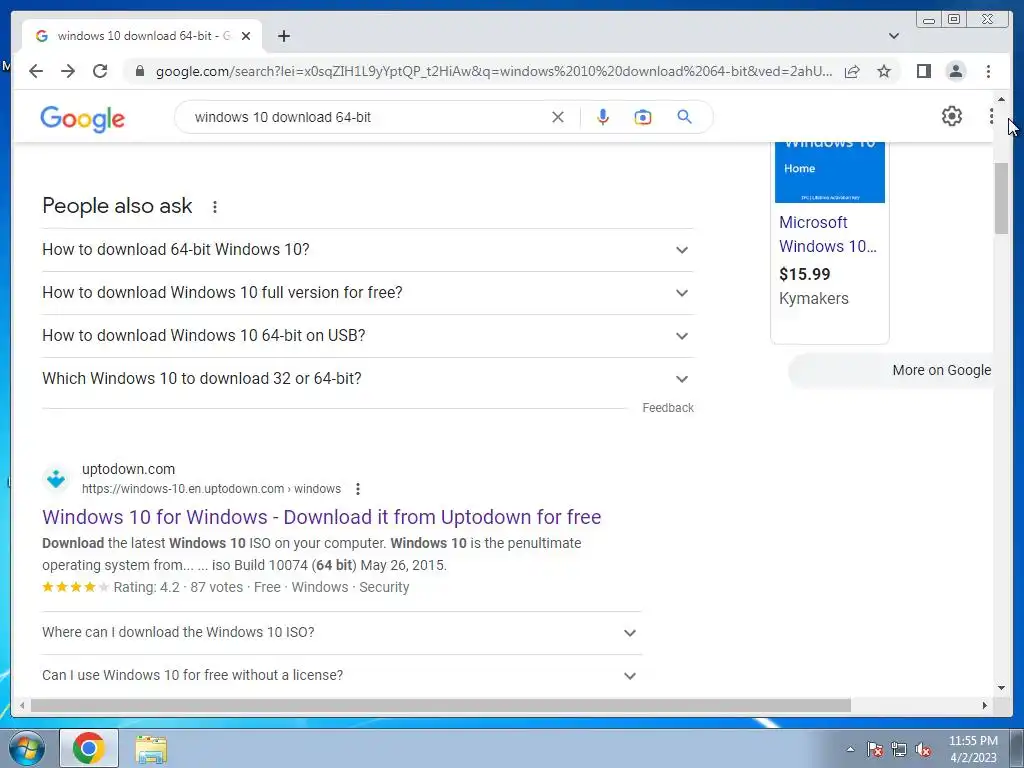Open Google apps dots near gear
Image resolution: width=1024 pixels, height=768 pixels.
[x=991, y=116]
